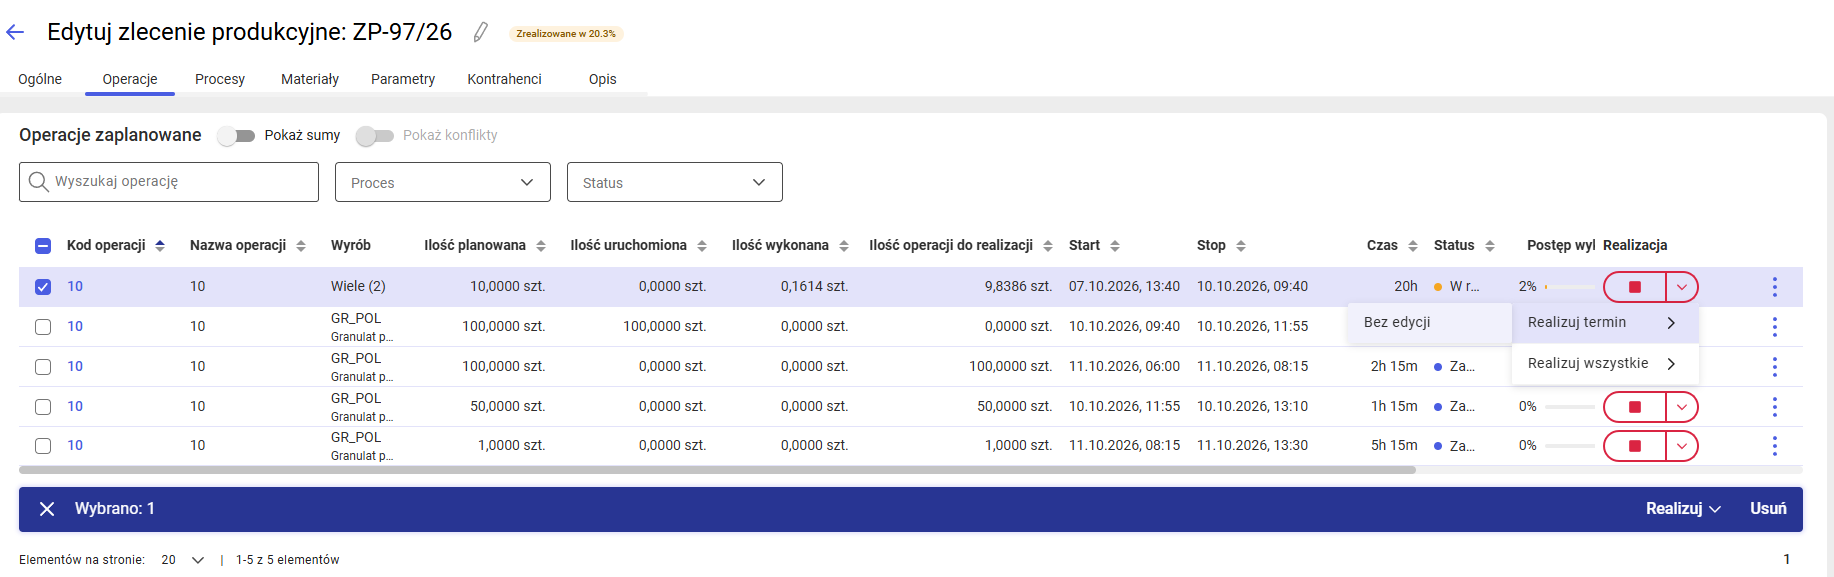The width and height of the screenshot is (1834, 577).
Task: Sort table by Ilość uruchomiona arrows
Action: click(702, 246)
